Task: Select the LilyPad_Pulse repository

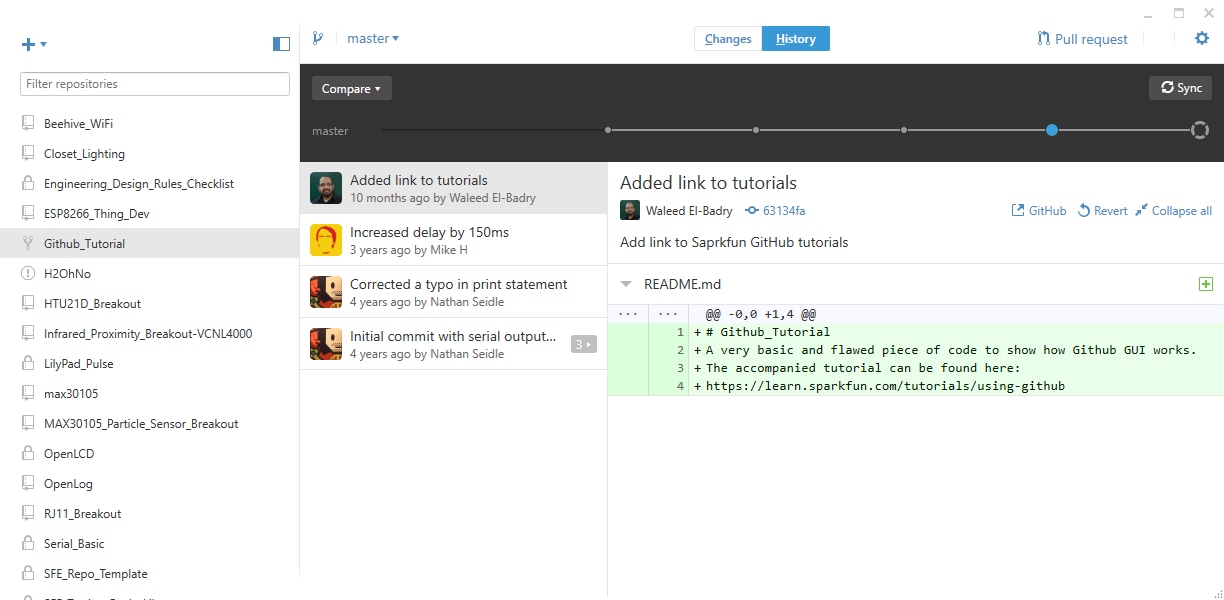Action: tap(150, 364)
